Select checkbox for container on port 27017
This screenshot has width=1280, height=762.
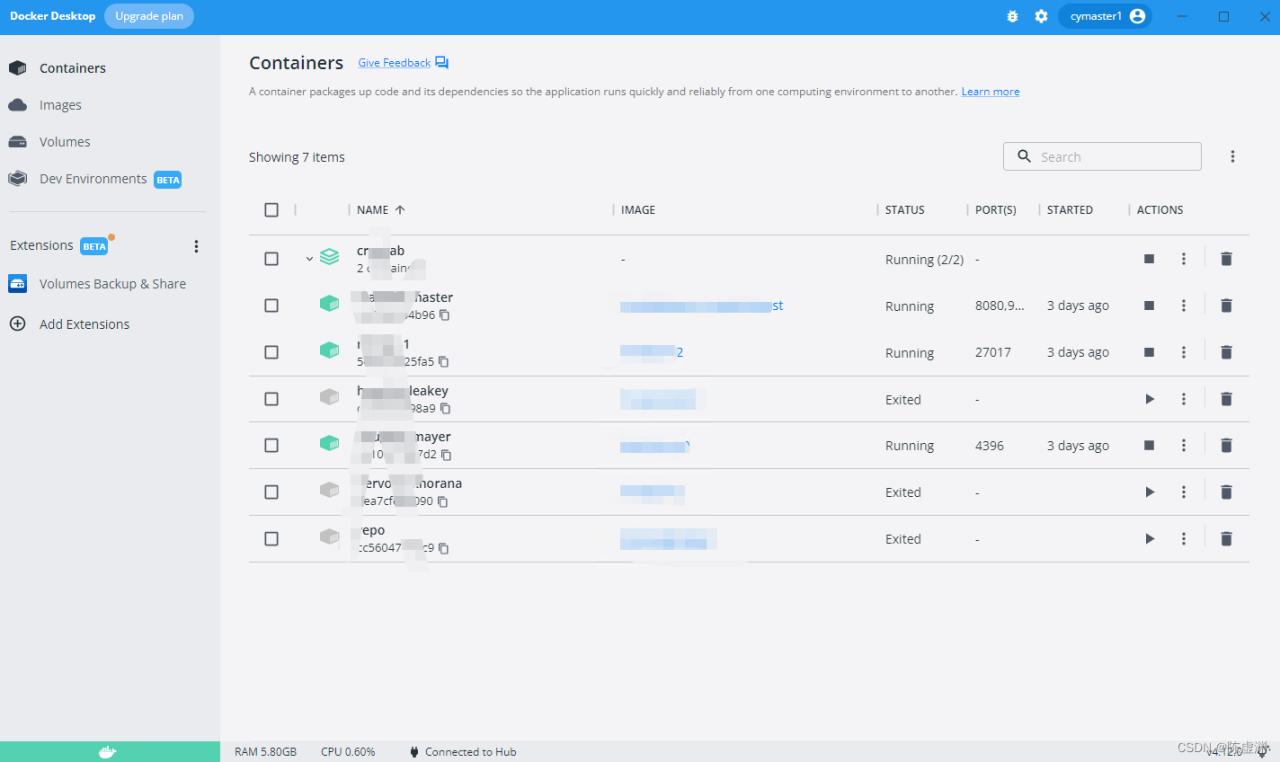pyautogui.click(x=271, y=352)
